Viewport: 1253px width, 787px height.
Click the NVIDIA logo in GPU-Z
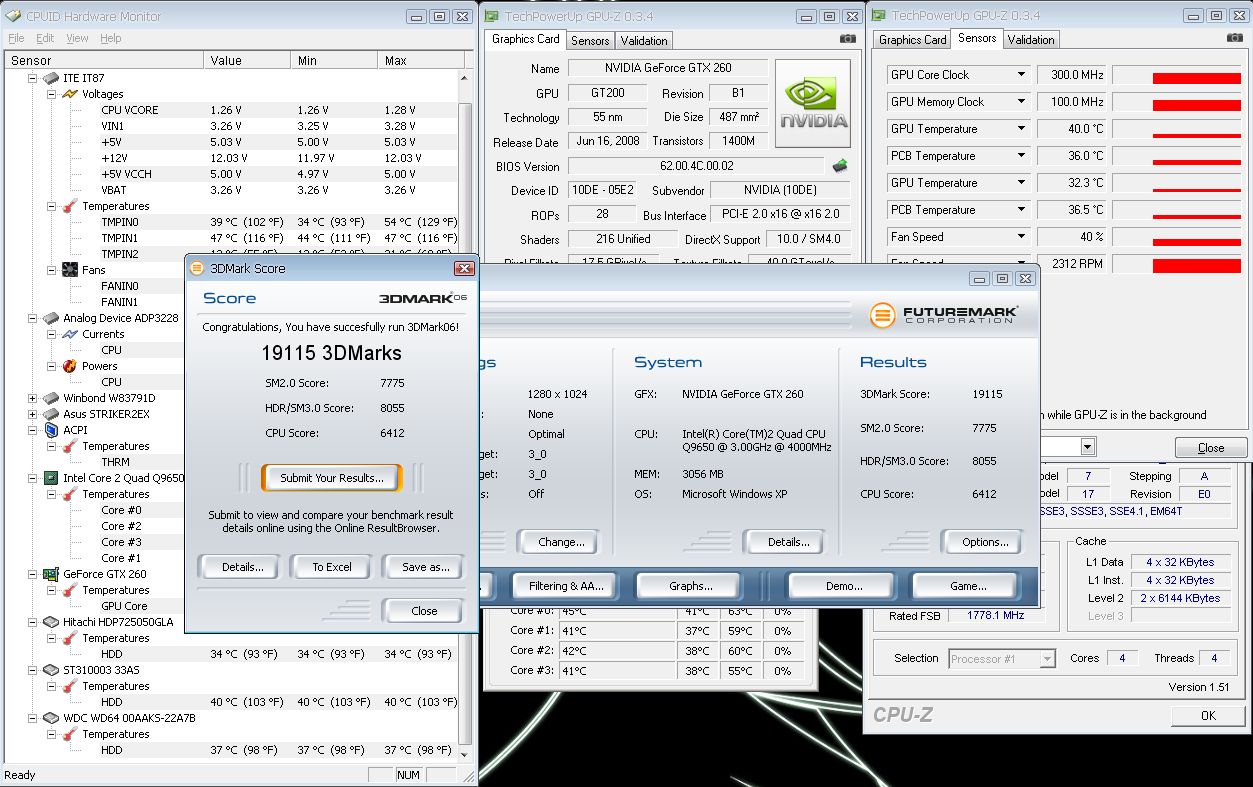click(x=813, y=104)
